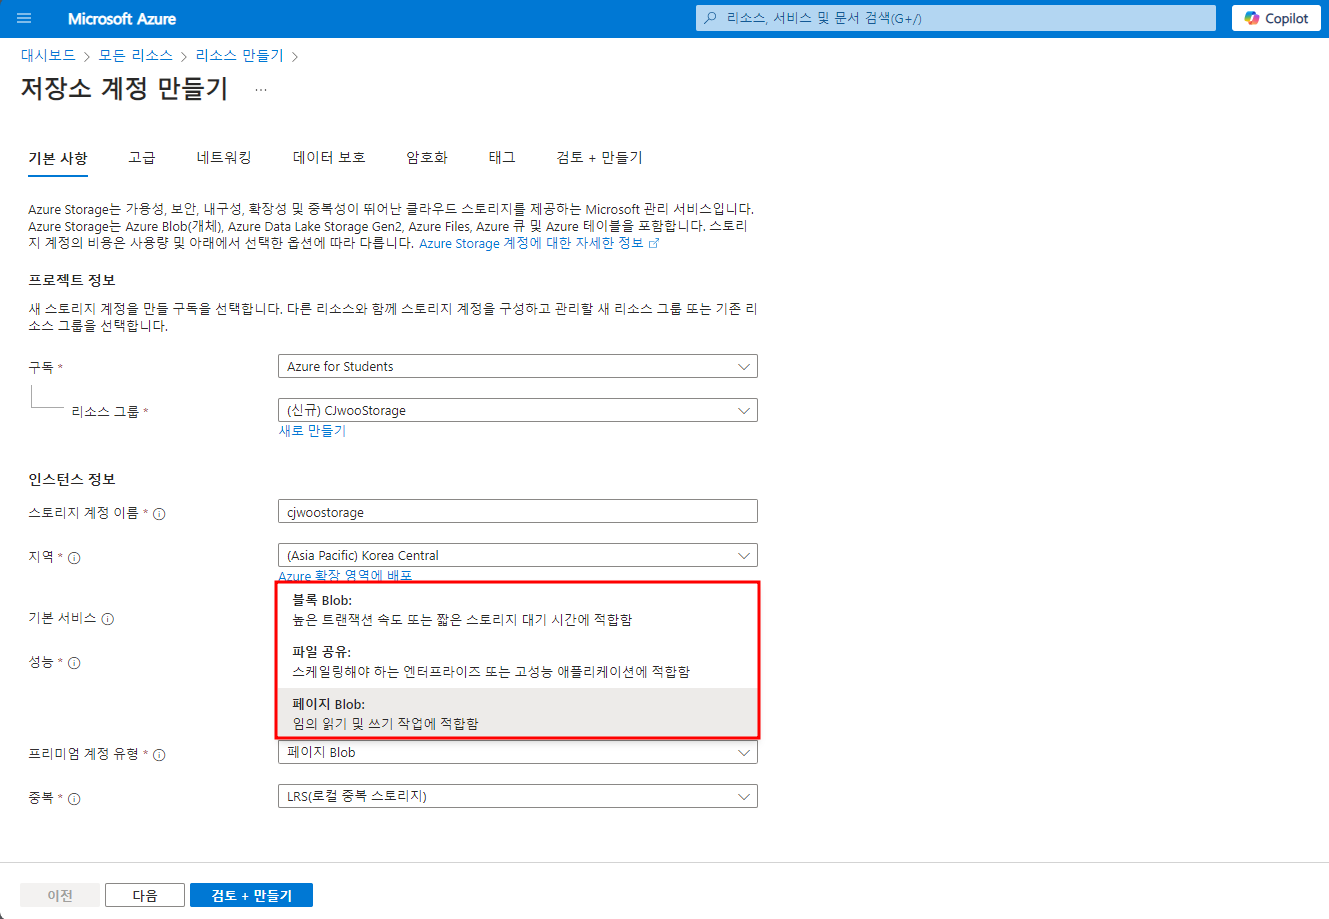Show info tooltip for 기본 서비스

coord(108,619)
